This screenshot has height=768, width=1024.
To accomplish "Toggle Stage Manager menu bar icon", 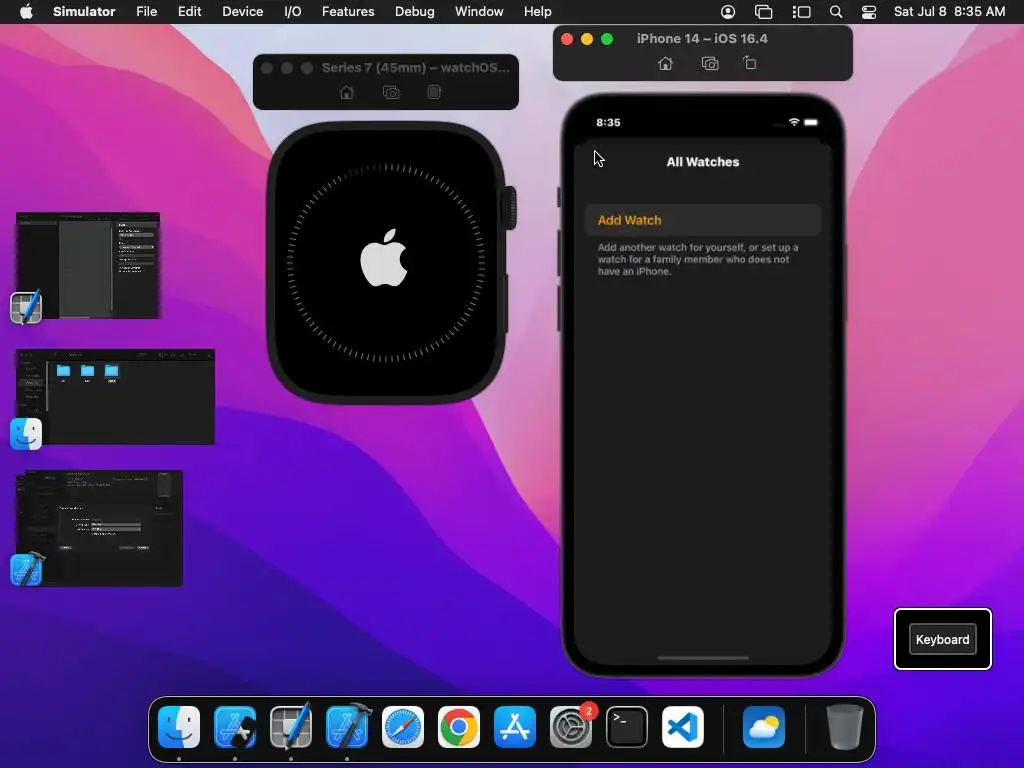I will (801, 12).
